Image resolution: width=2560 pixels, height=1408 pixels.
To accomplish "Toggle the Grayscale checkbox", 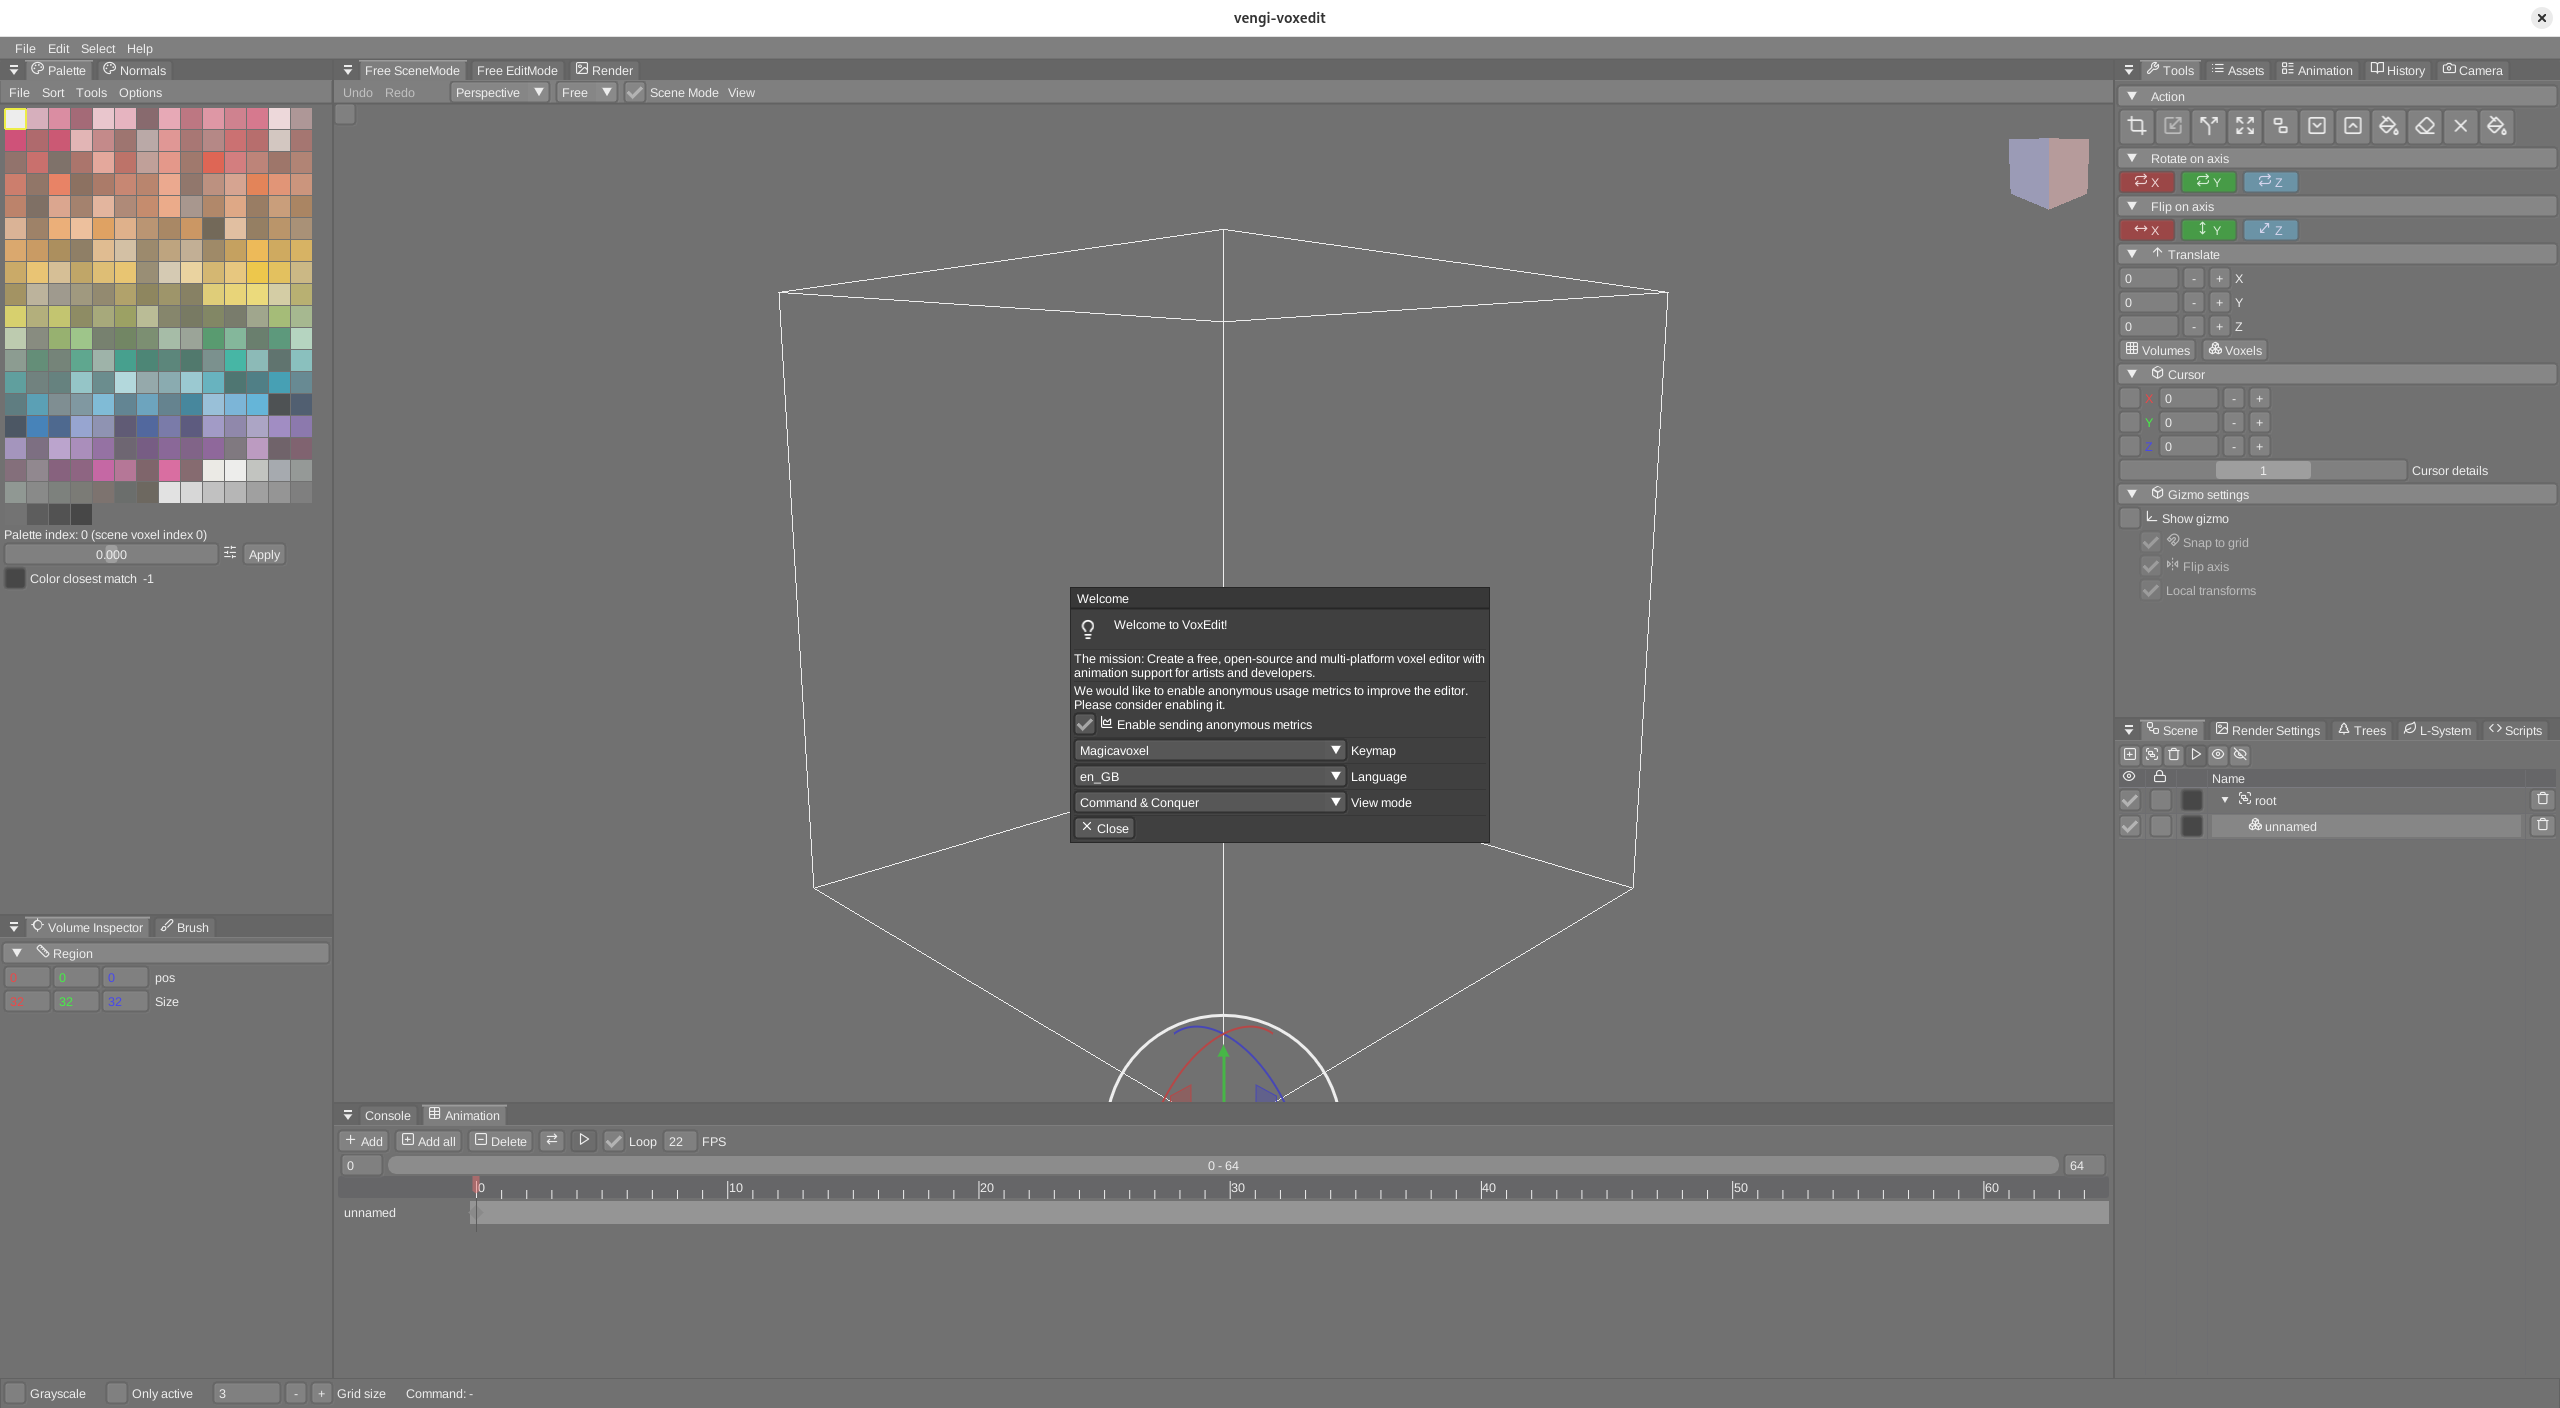I will pos(15,1393).
